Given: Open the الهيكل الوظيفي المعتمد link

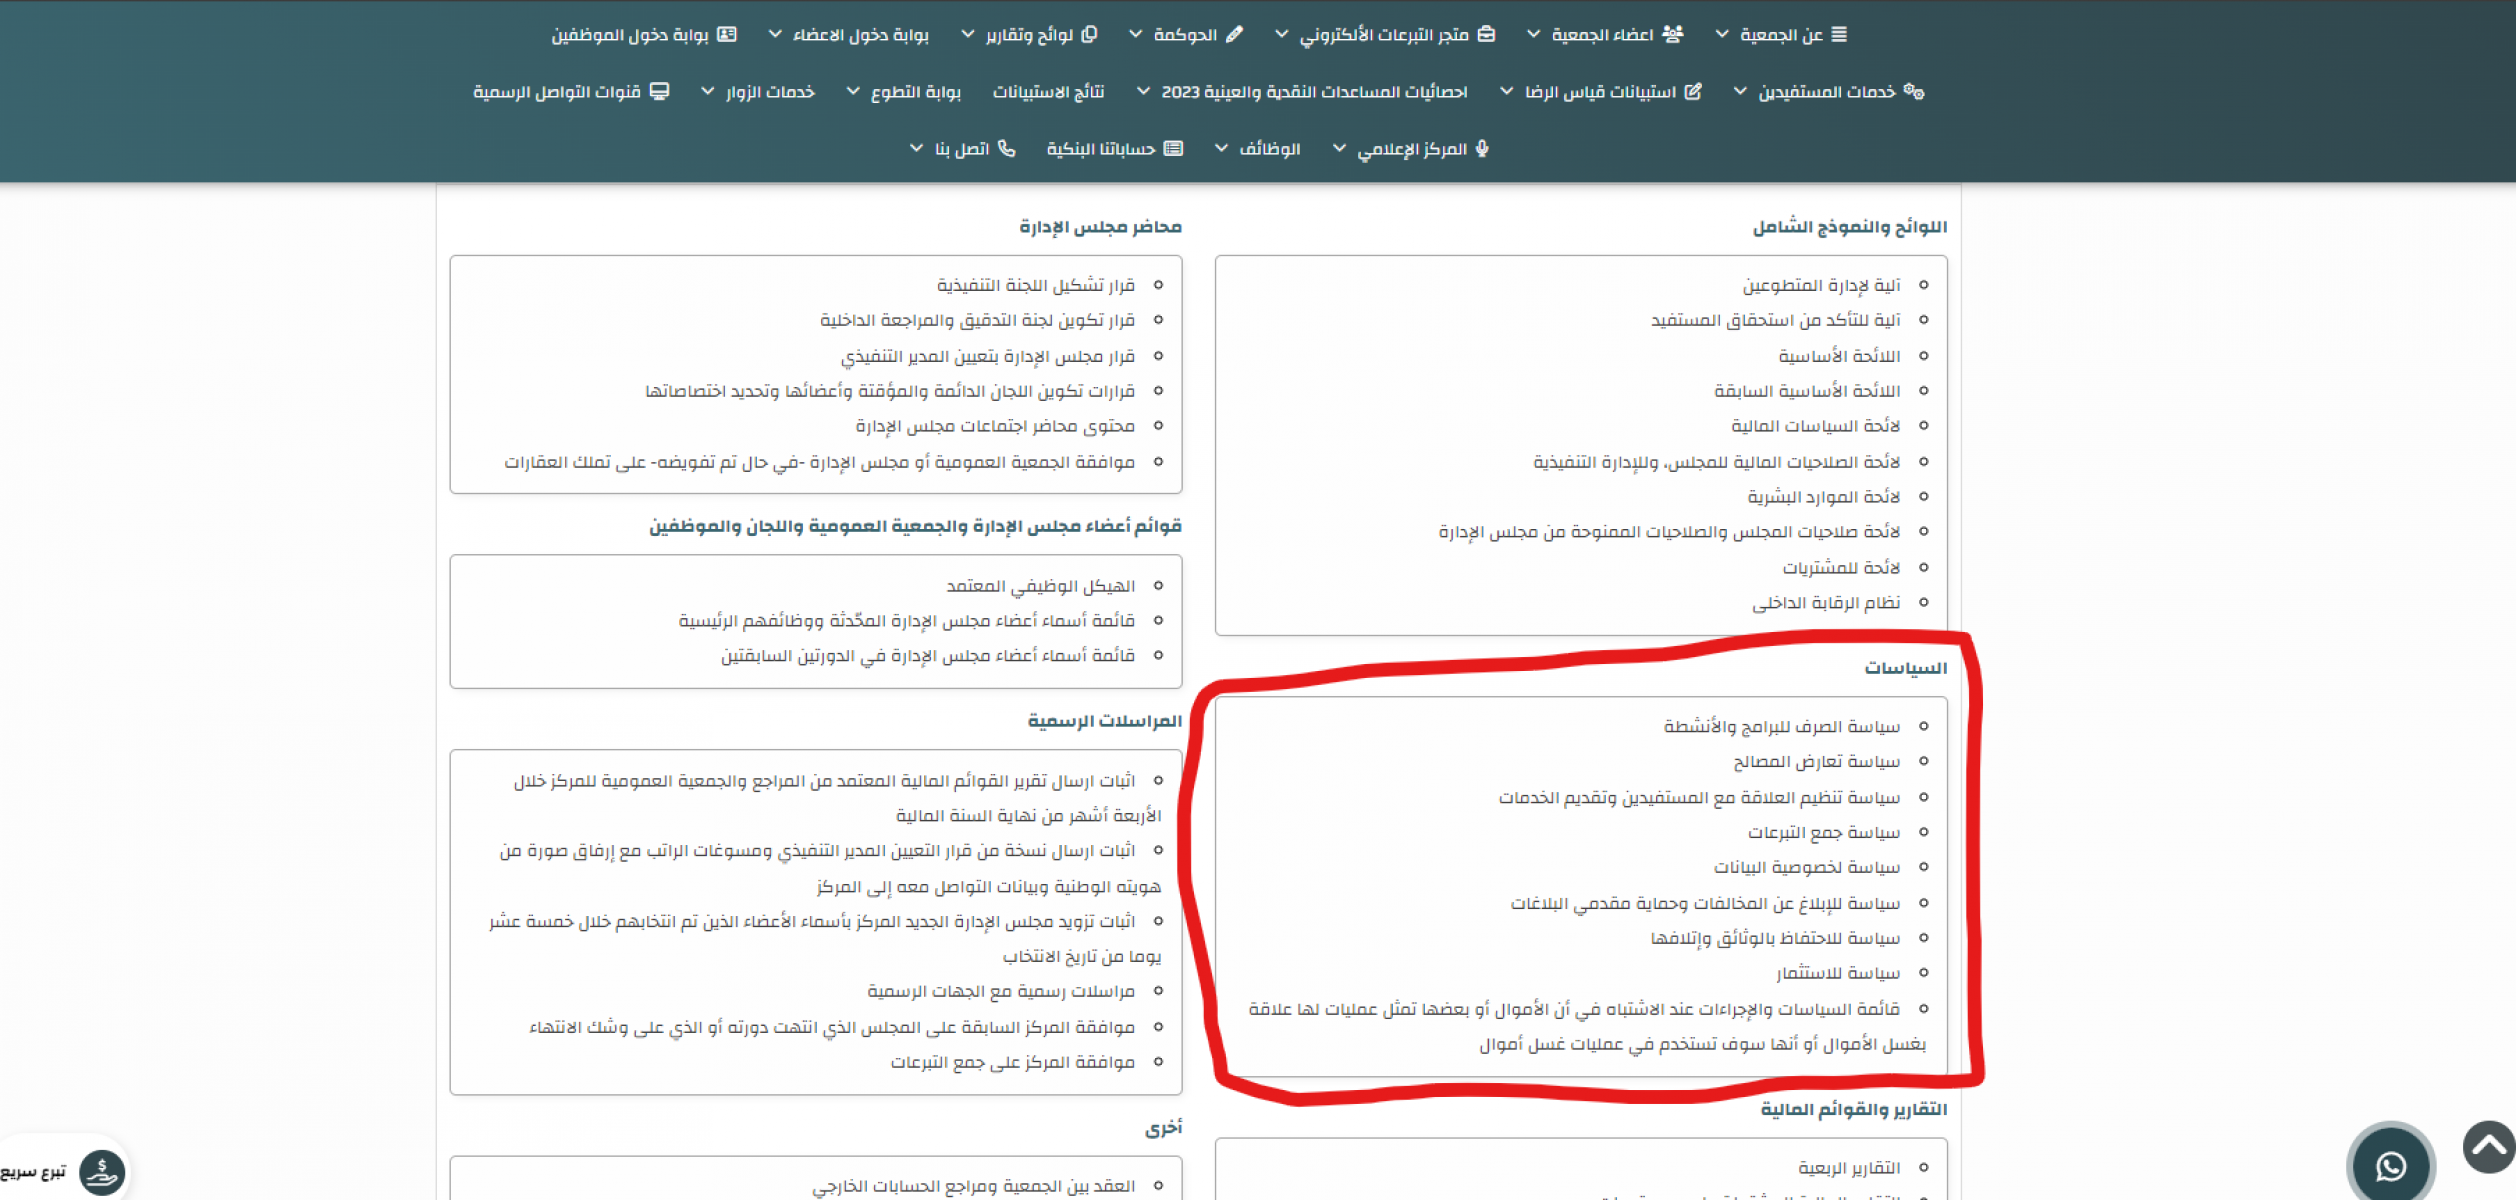Looking at the screenshot, I should (1040, 585).
